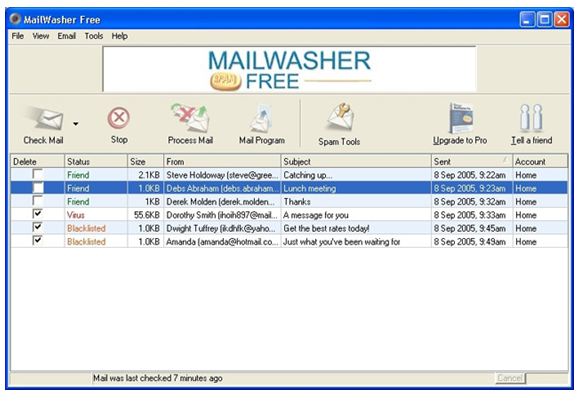
Task: Sort by the Size column header
Action: 145,161
